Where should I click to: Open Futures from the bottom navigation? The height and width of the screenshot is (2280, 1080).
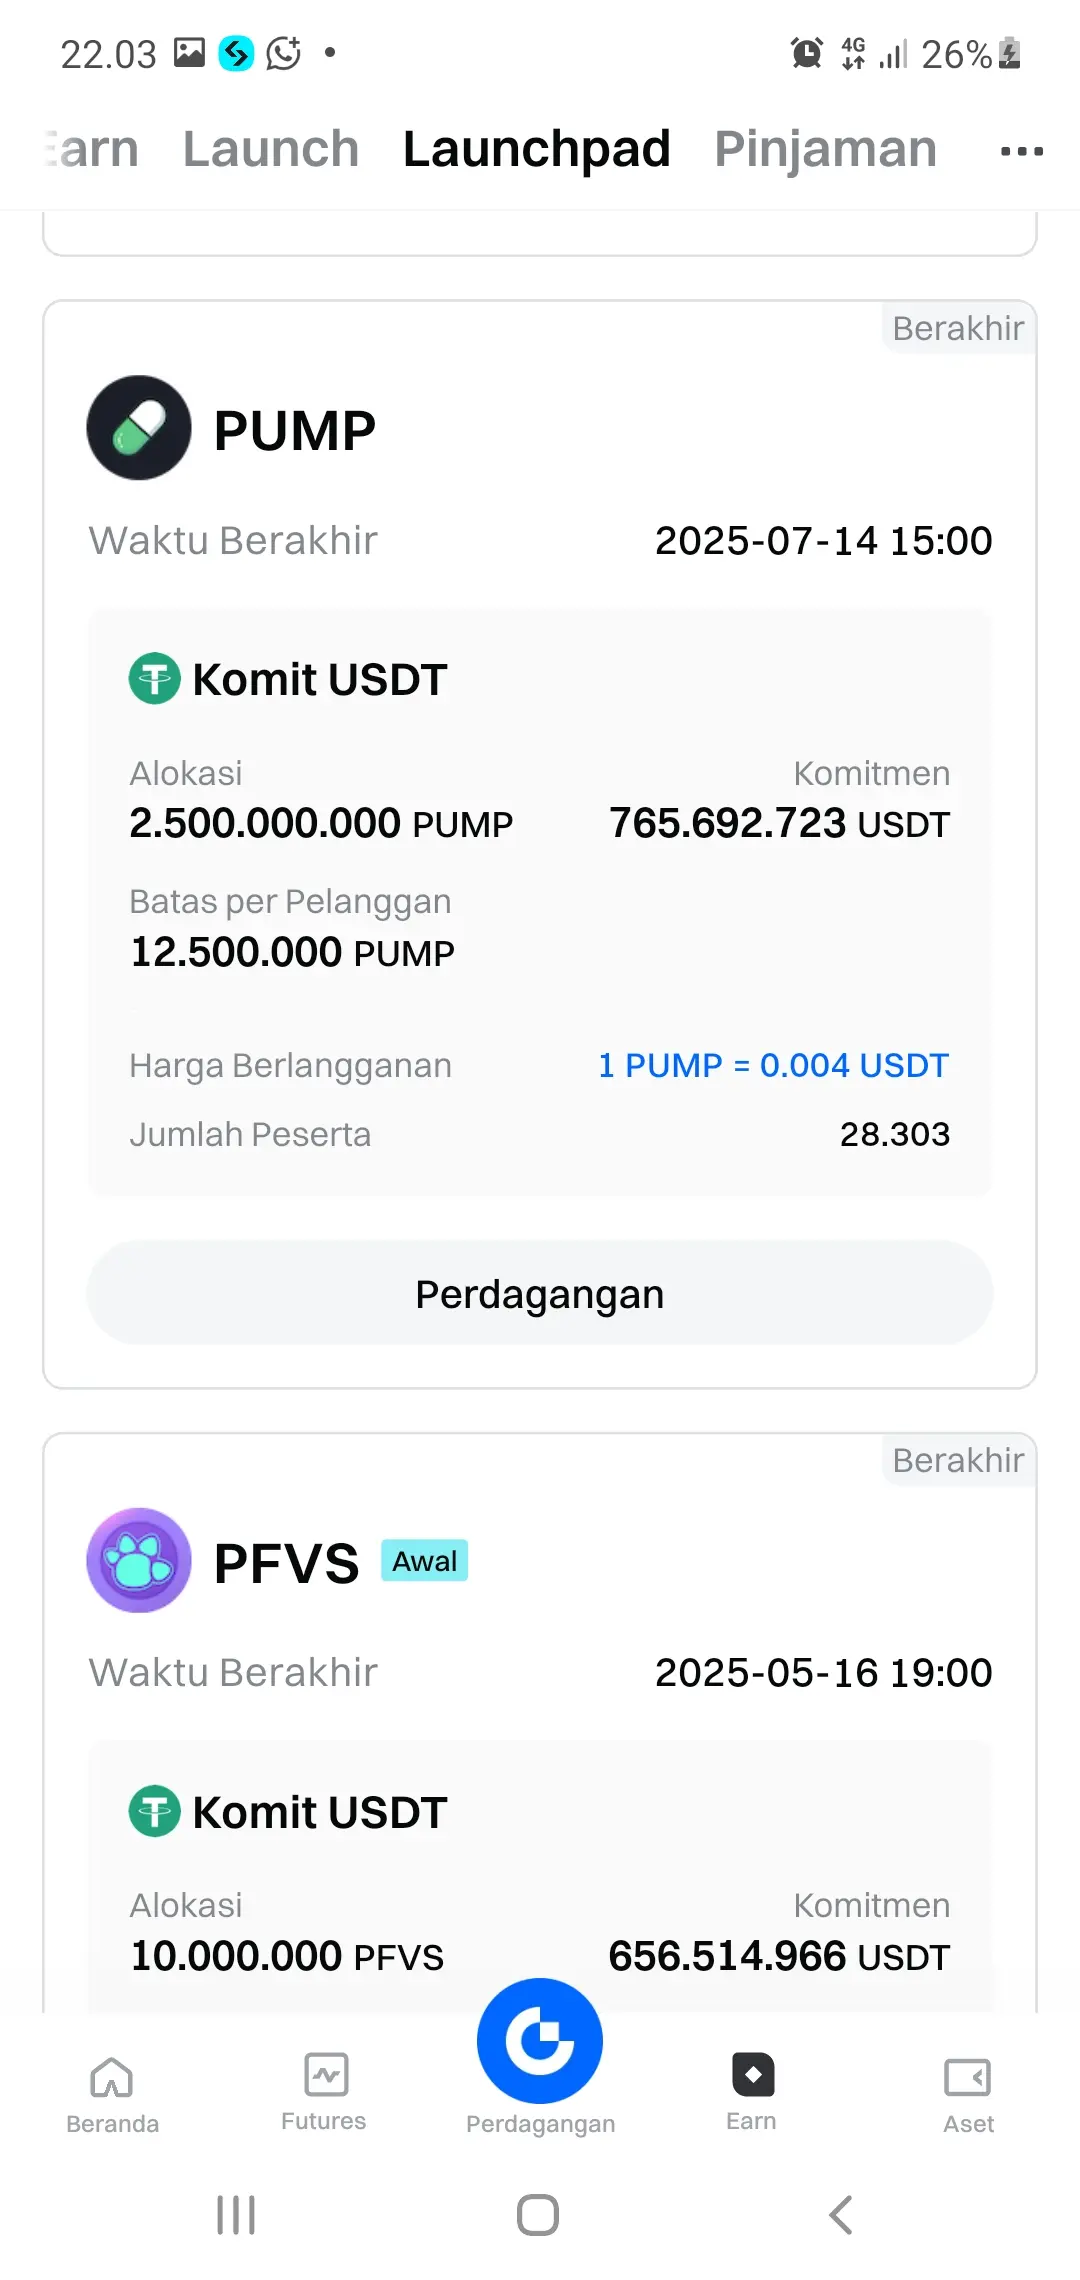[x=325, y=2076]
